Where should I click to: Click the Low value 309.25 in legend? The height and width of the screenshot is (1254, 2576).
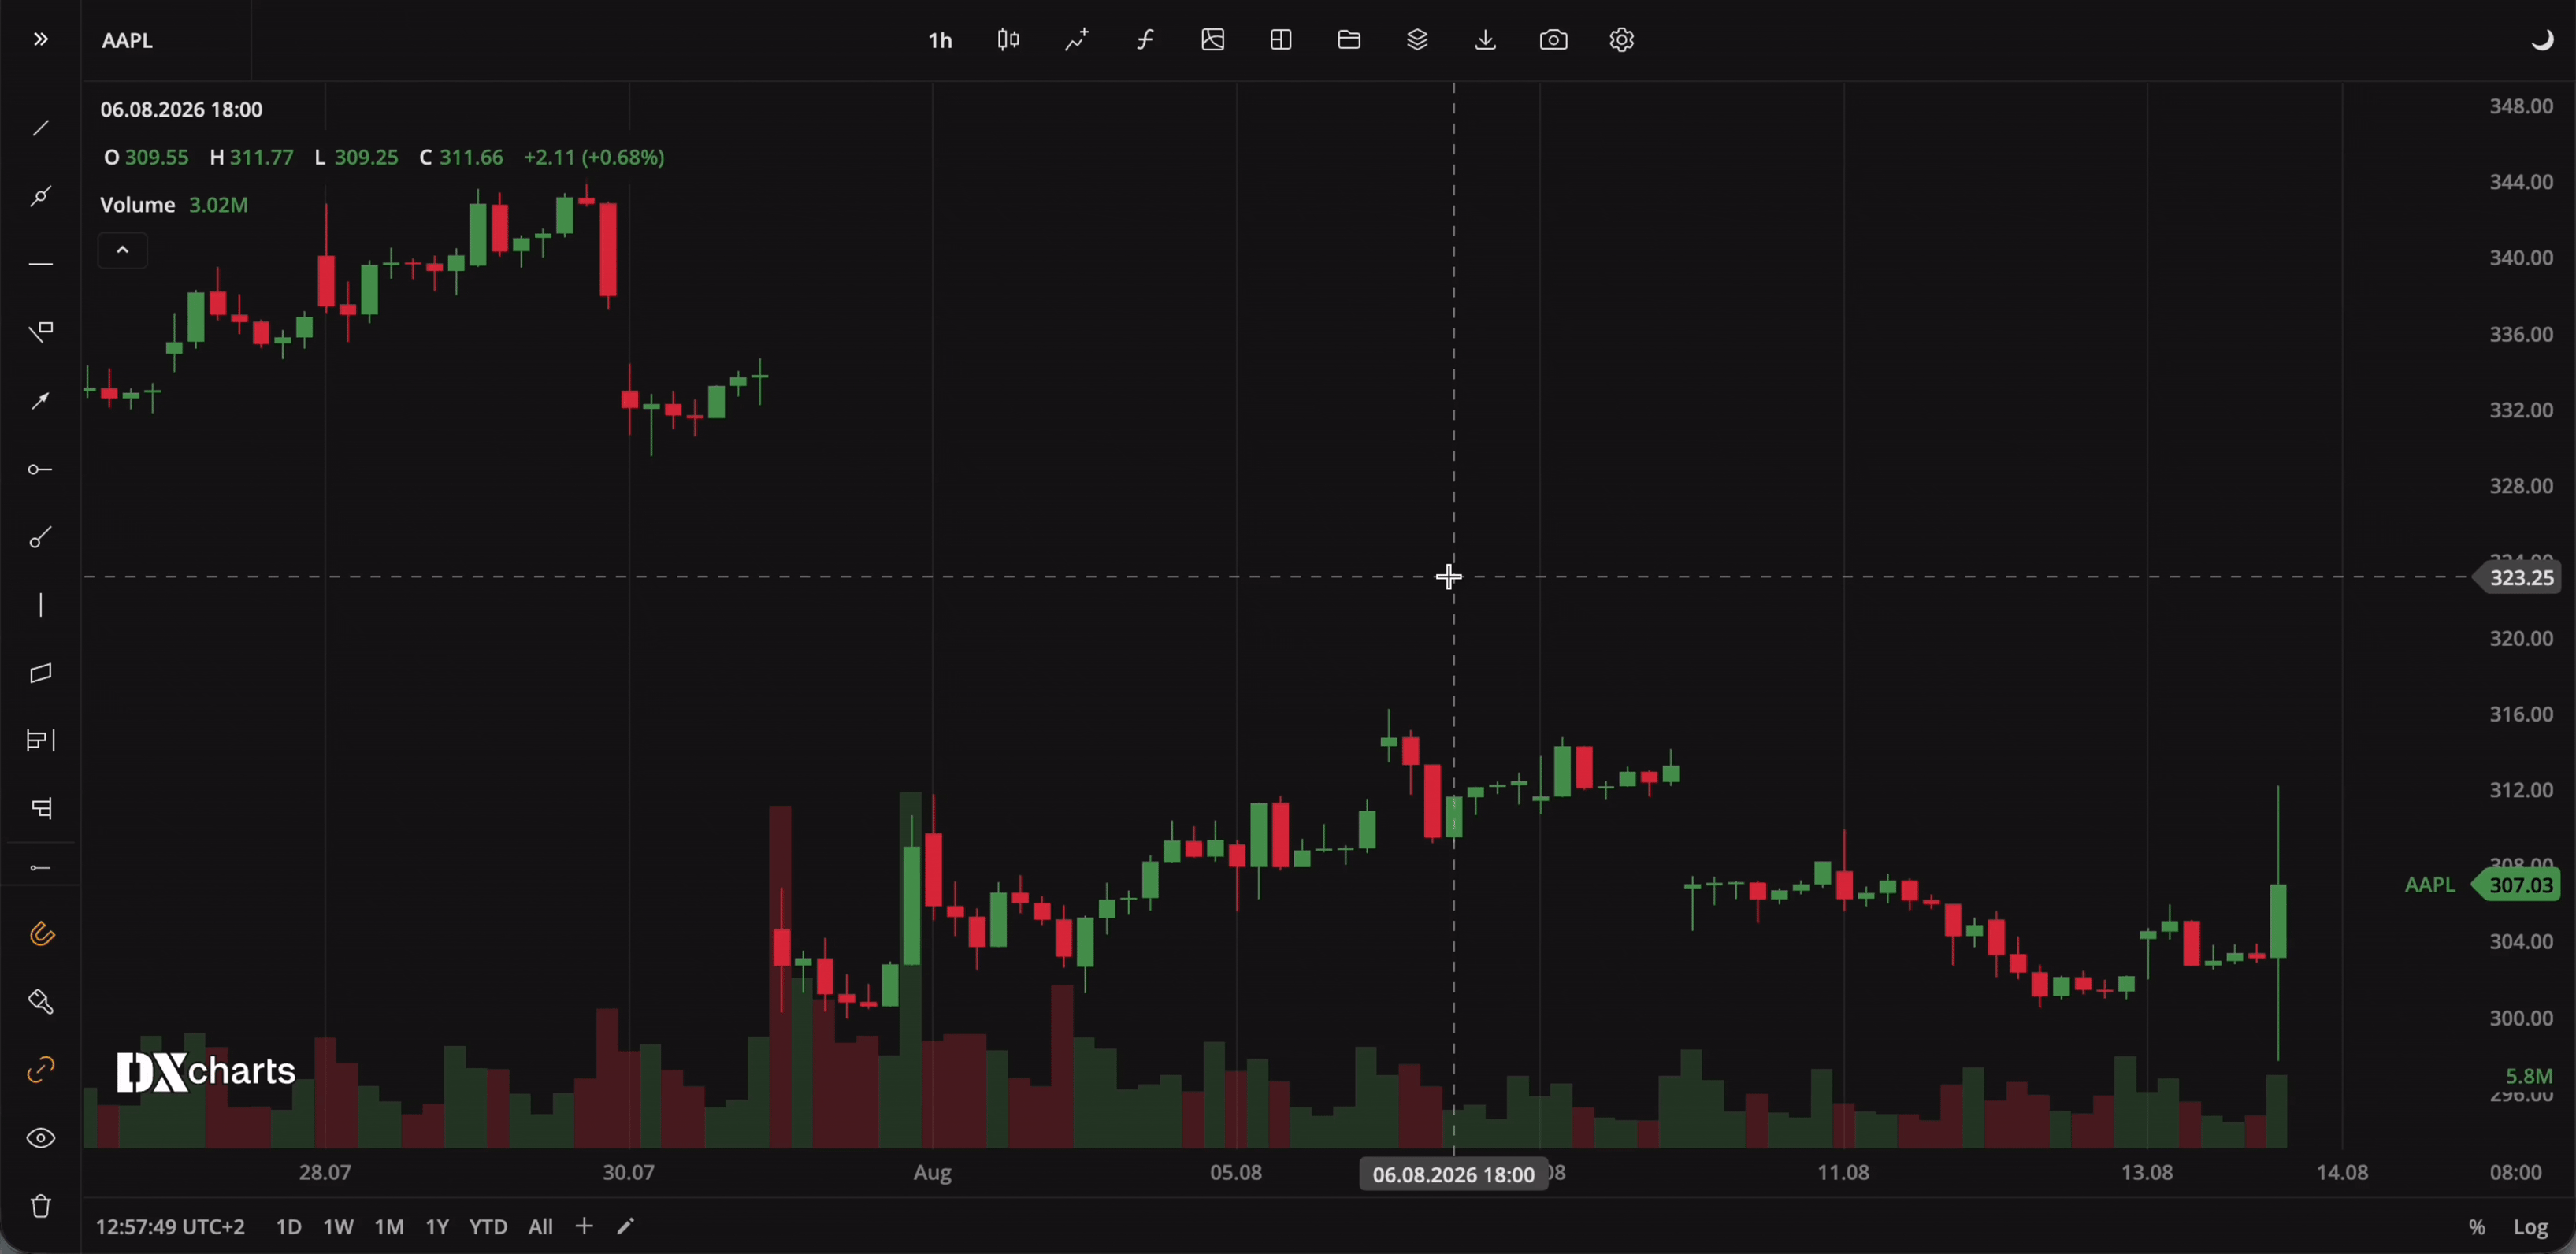366,158
